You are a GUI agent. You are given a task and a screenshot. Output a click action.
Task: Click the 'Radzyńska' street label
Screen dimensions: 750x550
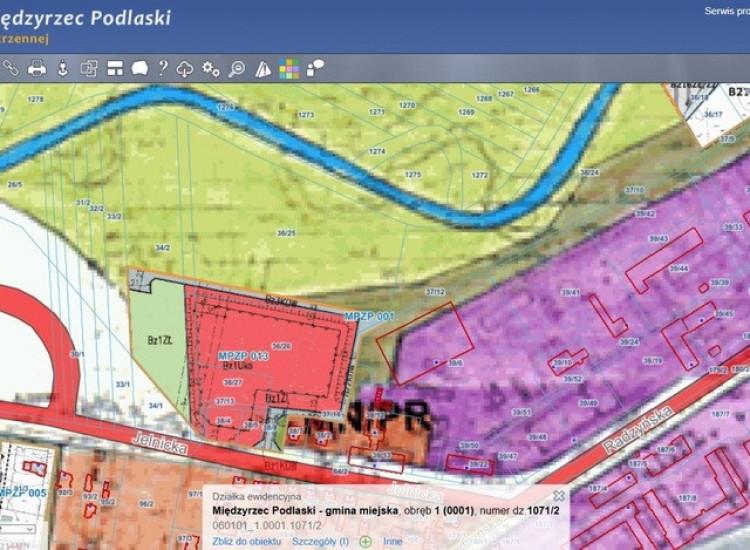click(x=638, y=429)
